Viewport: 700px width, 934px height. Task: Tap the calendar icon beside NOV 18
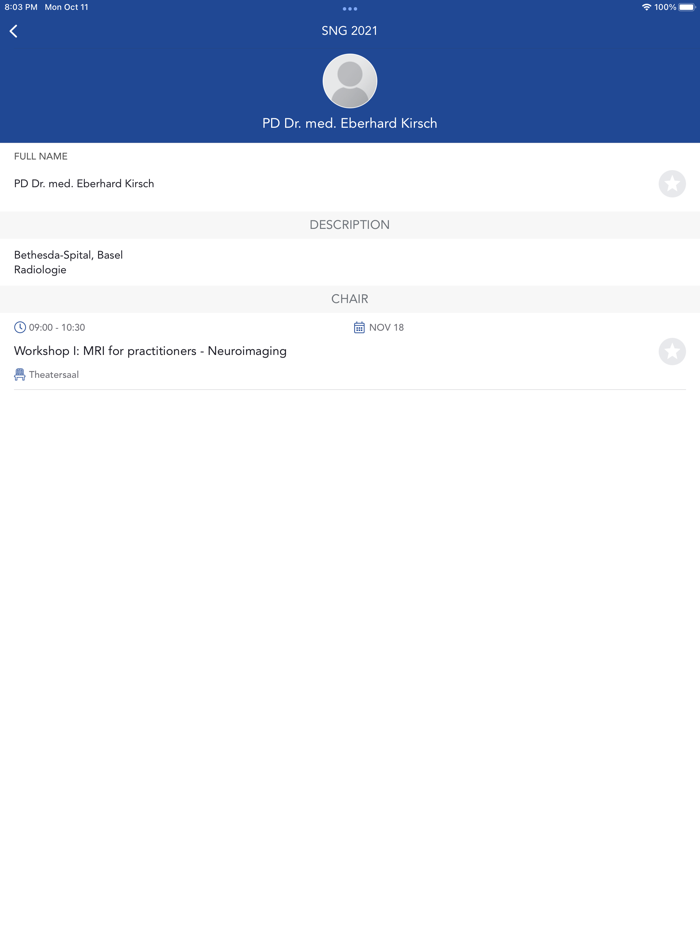(x=359, y=327)
